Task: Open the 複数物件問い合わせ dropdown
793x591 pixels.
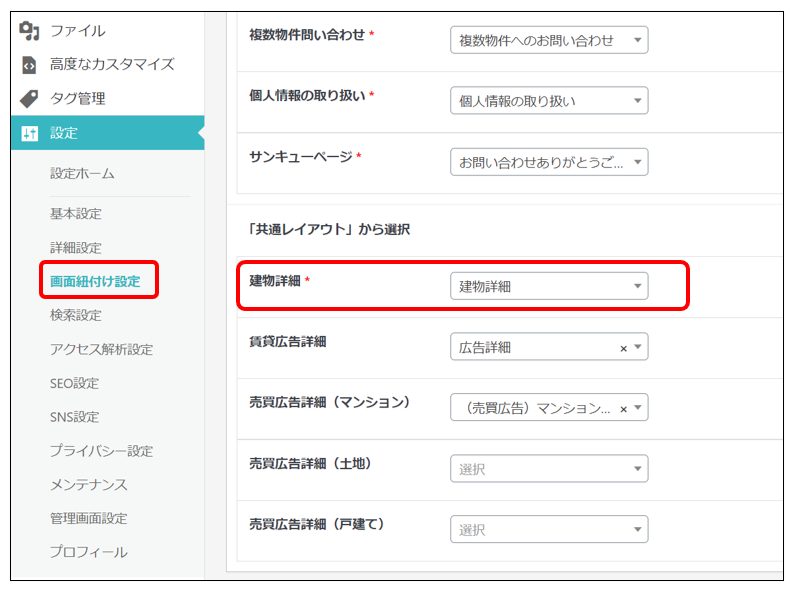Action: coord(549,40)
